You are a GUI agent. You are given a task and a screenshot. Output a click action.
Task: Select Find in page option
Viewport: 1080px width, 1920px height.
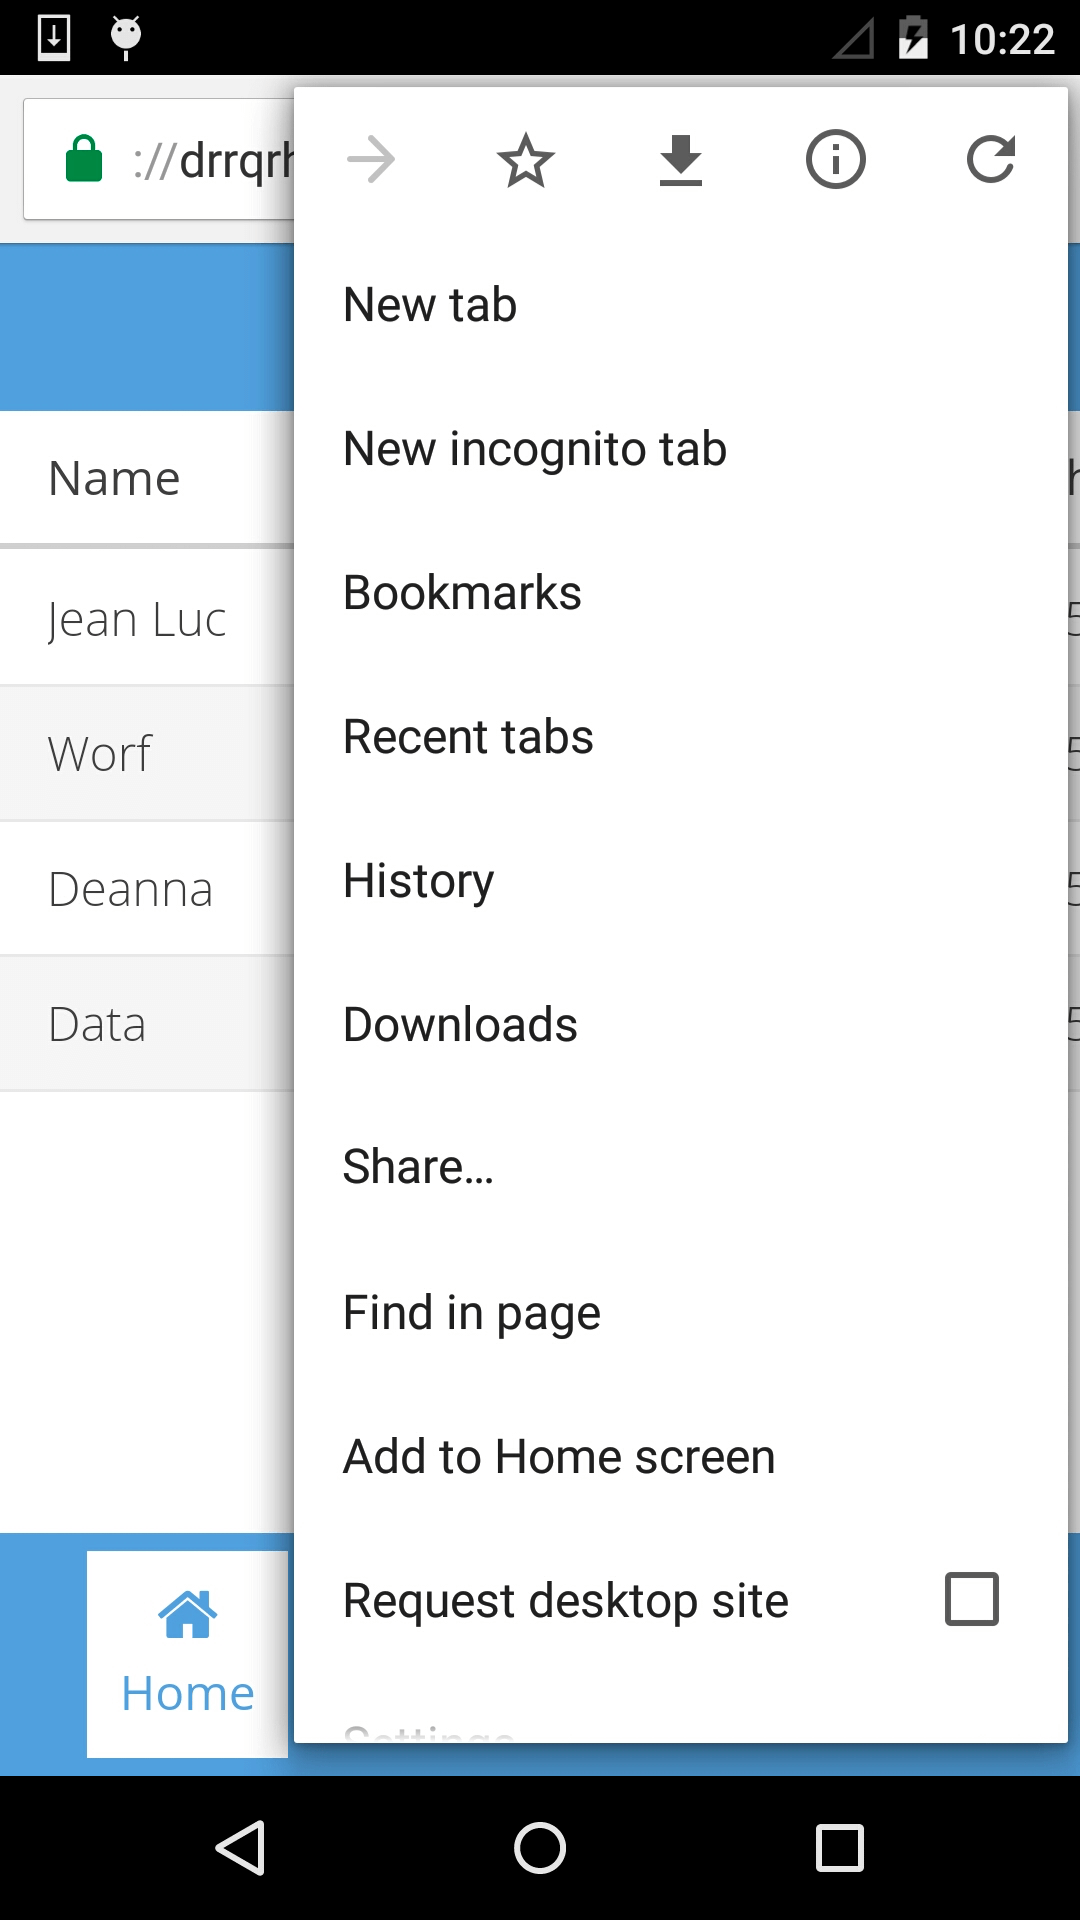coord(681,1313)
